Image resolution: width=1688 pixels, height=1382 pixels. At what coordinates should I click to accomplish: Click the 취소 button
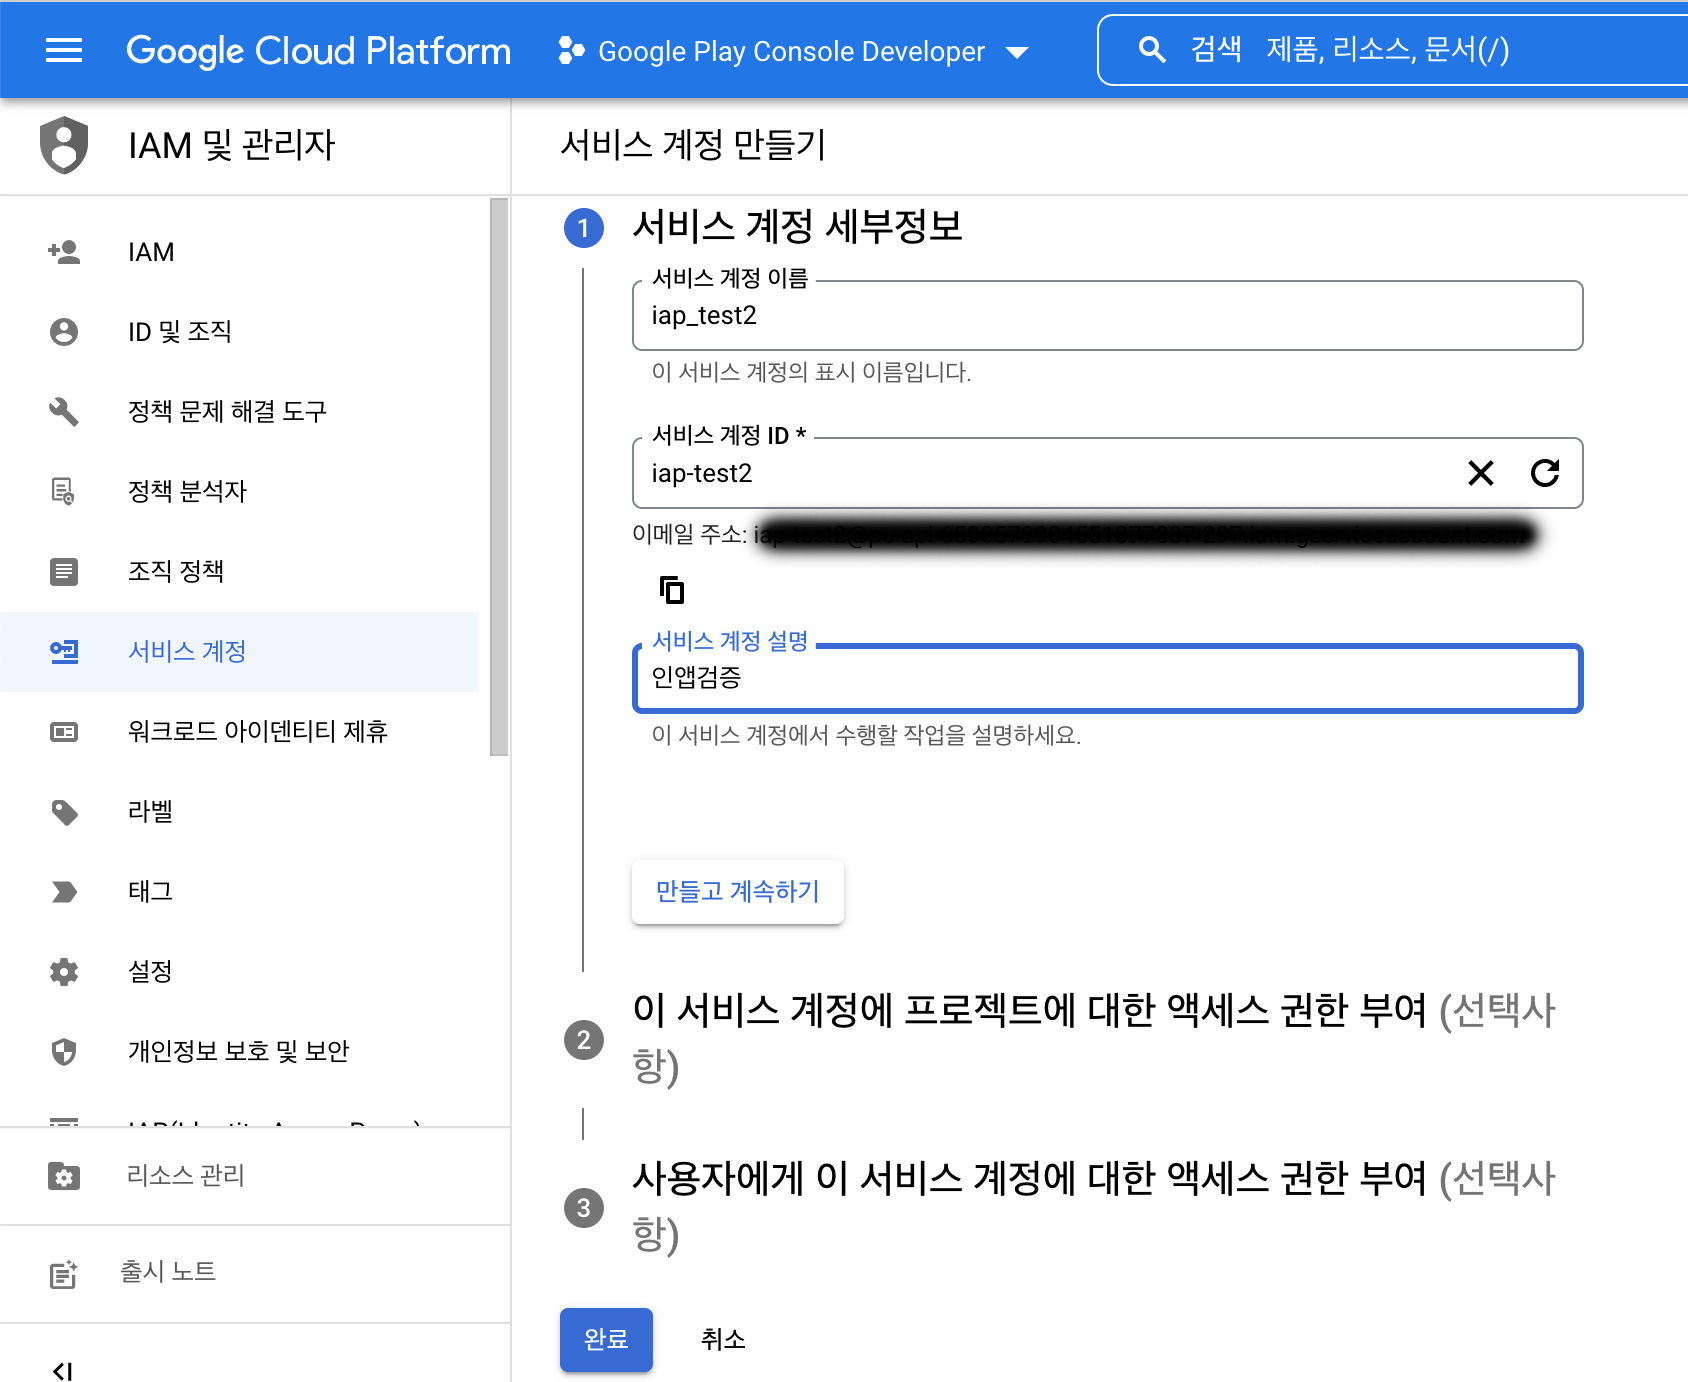[723, 1339]
